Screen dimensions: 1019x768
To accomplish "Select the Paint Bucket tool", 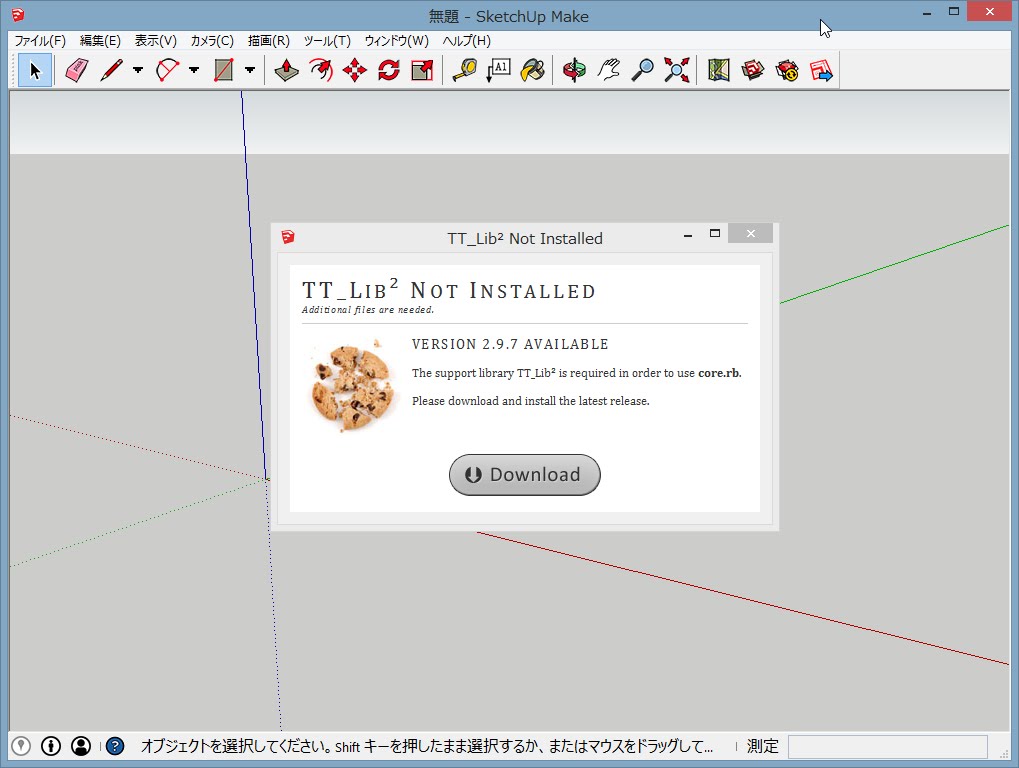I will (x=532, y=70).
